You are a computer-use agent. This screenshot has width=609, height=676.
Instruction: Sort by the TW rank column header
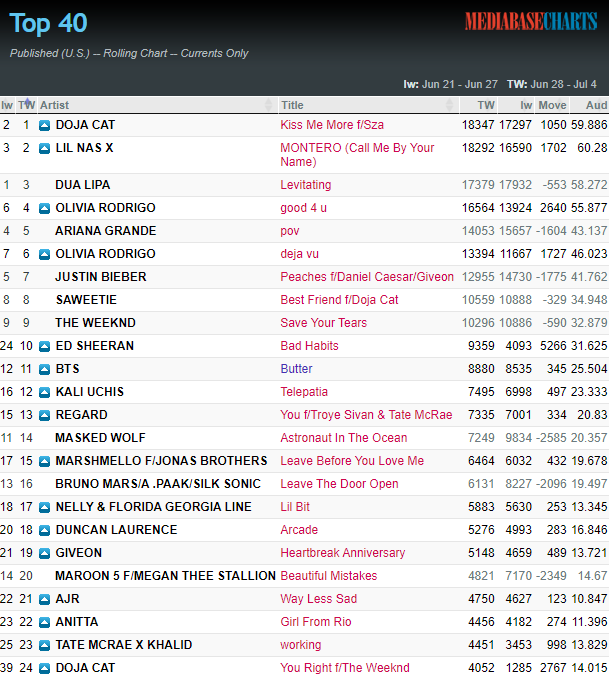coord(26,105)
